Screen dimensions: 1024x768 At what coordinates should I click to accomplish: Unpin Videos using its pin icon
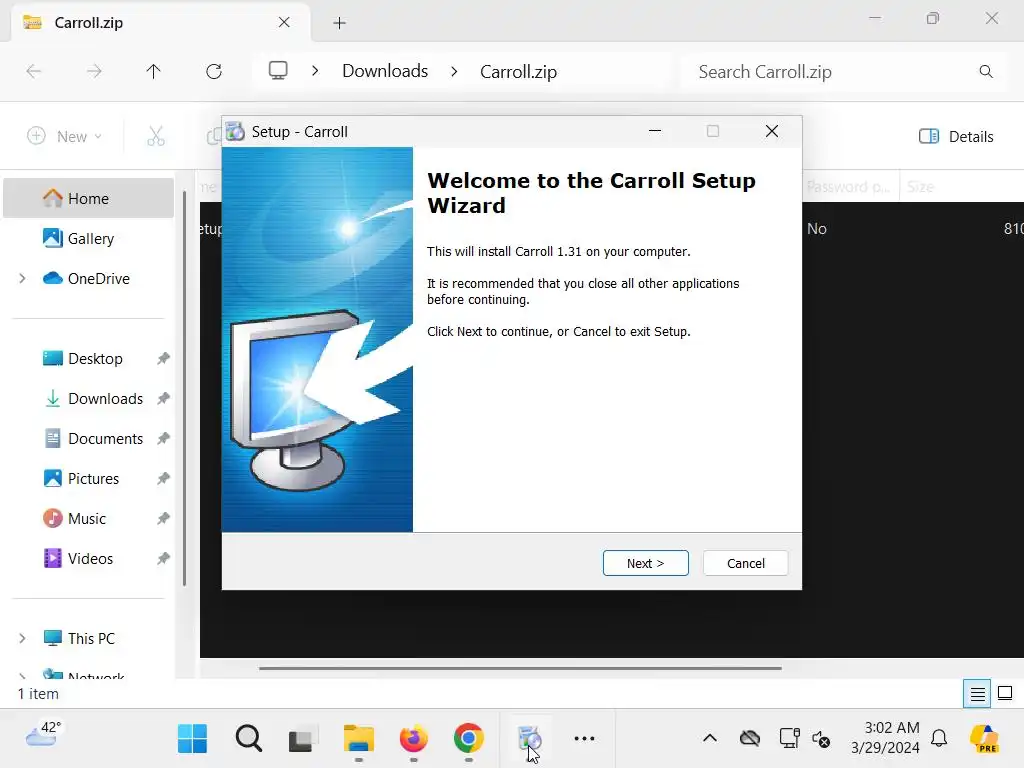coord(163,558)
